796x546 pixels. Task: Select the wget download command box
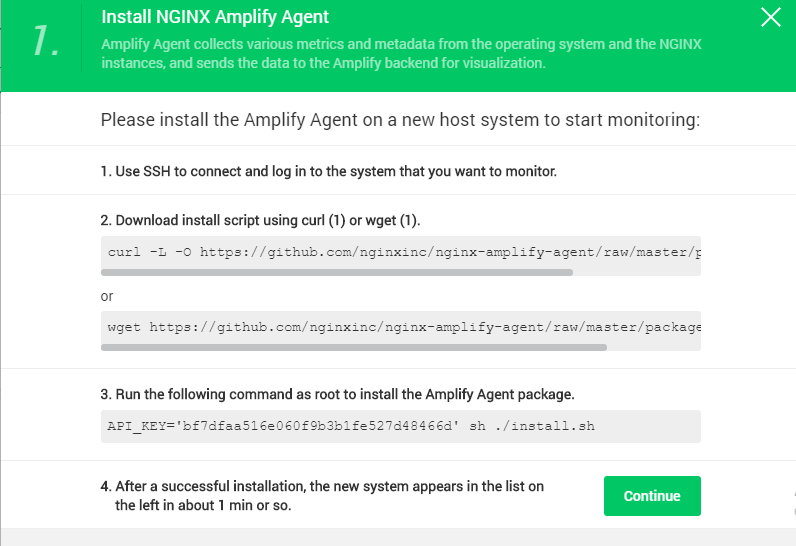click(x=401, y=327)
